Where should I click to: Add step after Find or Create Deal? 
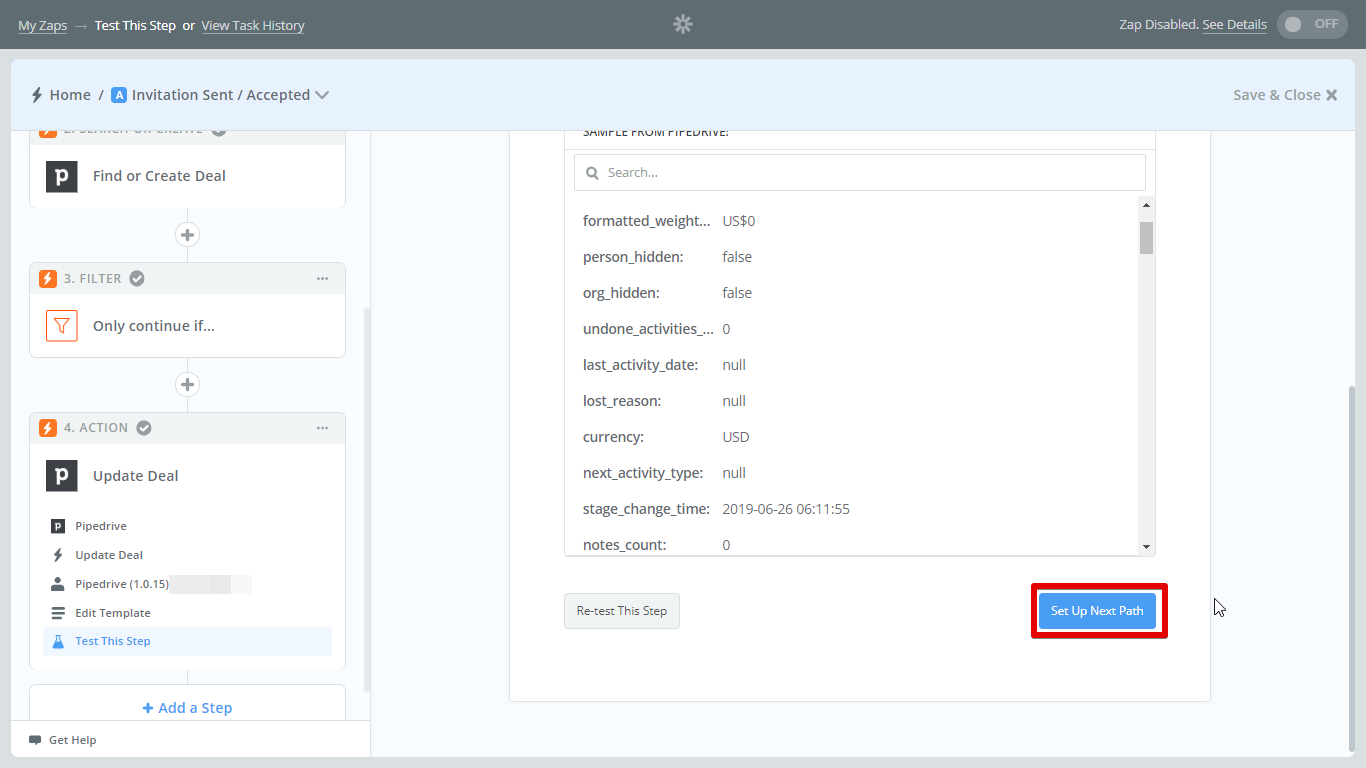coord(187,235)
